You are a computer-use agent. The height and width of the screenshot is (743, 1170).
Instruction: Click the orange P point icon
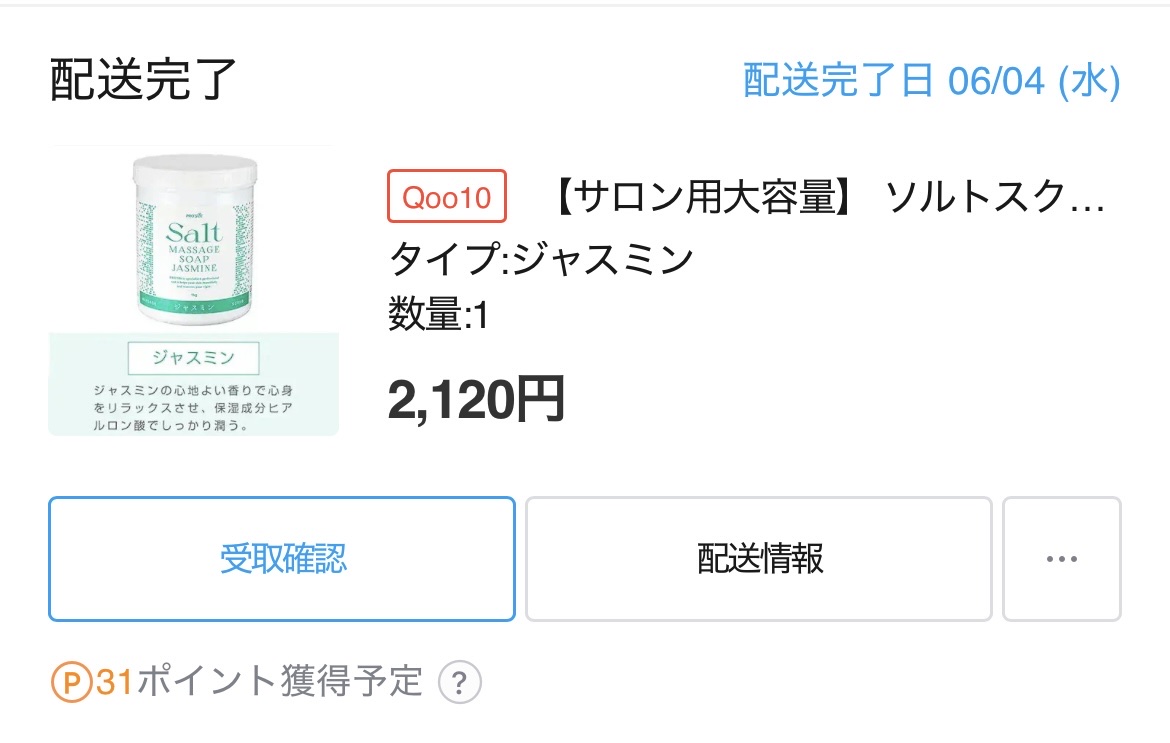[72, 683]
